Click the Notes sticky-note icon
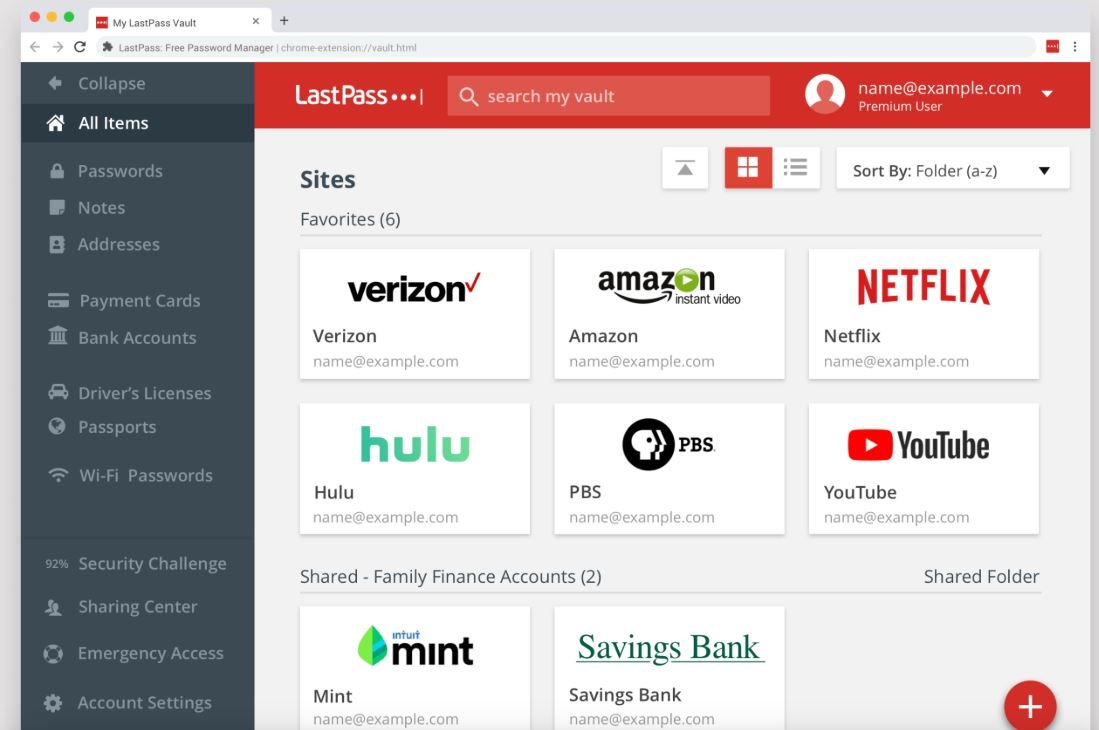This screenshot has height=730, width=1099. (x=57, y=207)
